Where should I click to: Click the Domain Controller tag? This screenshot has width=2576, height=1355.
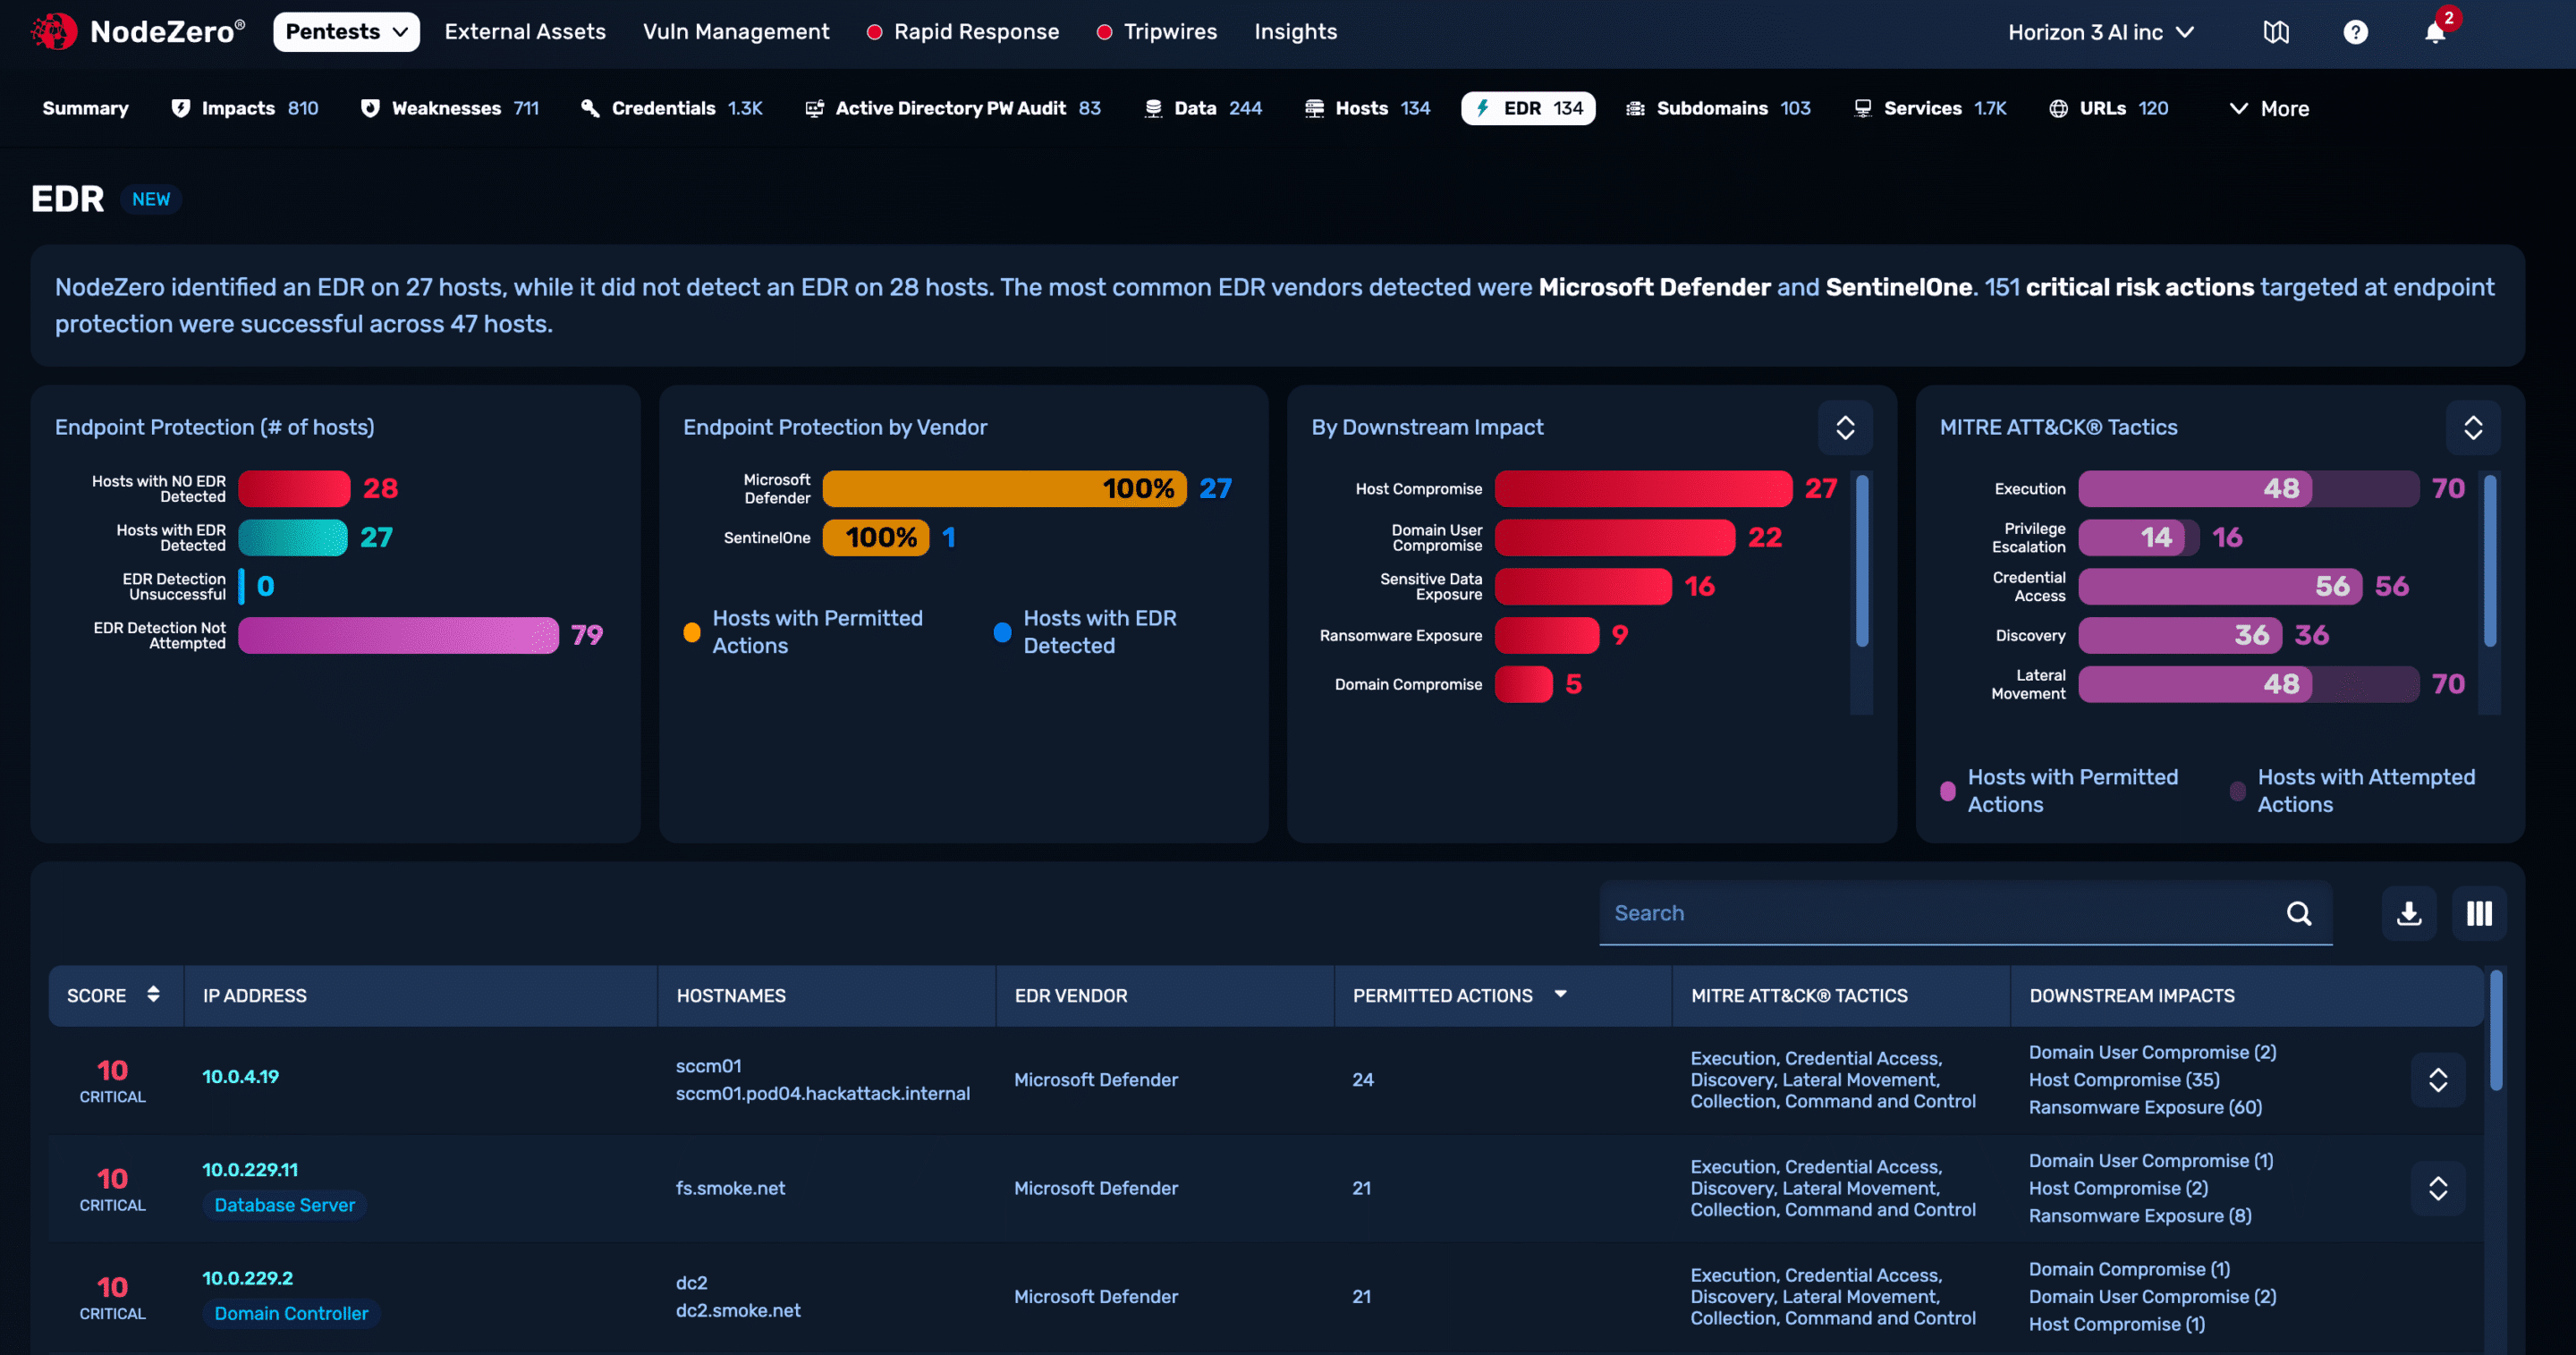point(291,1312)
